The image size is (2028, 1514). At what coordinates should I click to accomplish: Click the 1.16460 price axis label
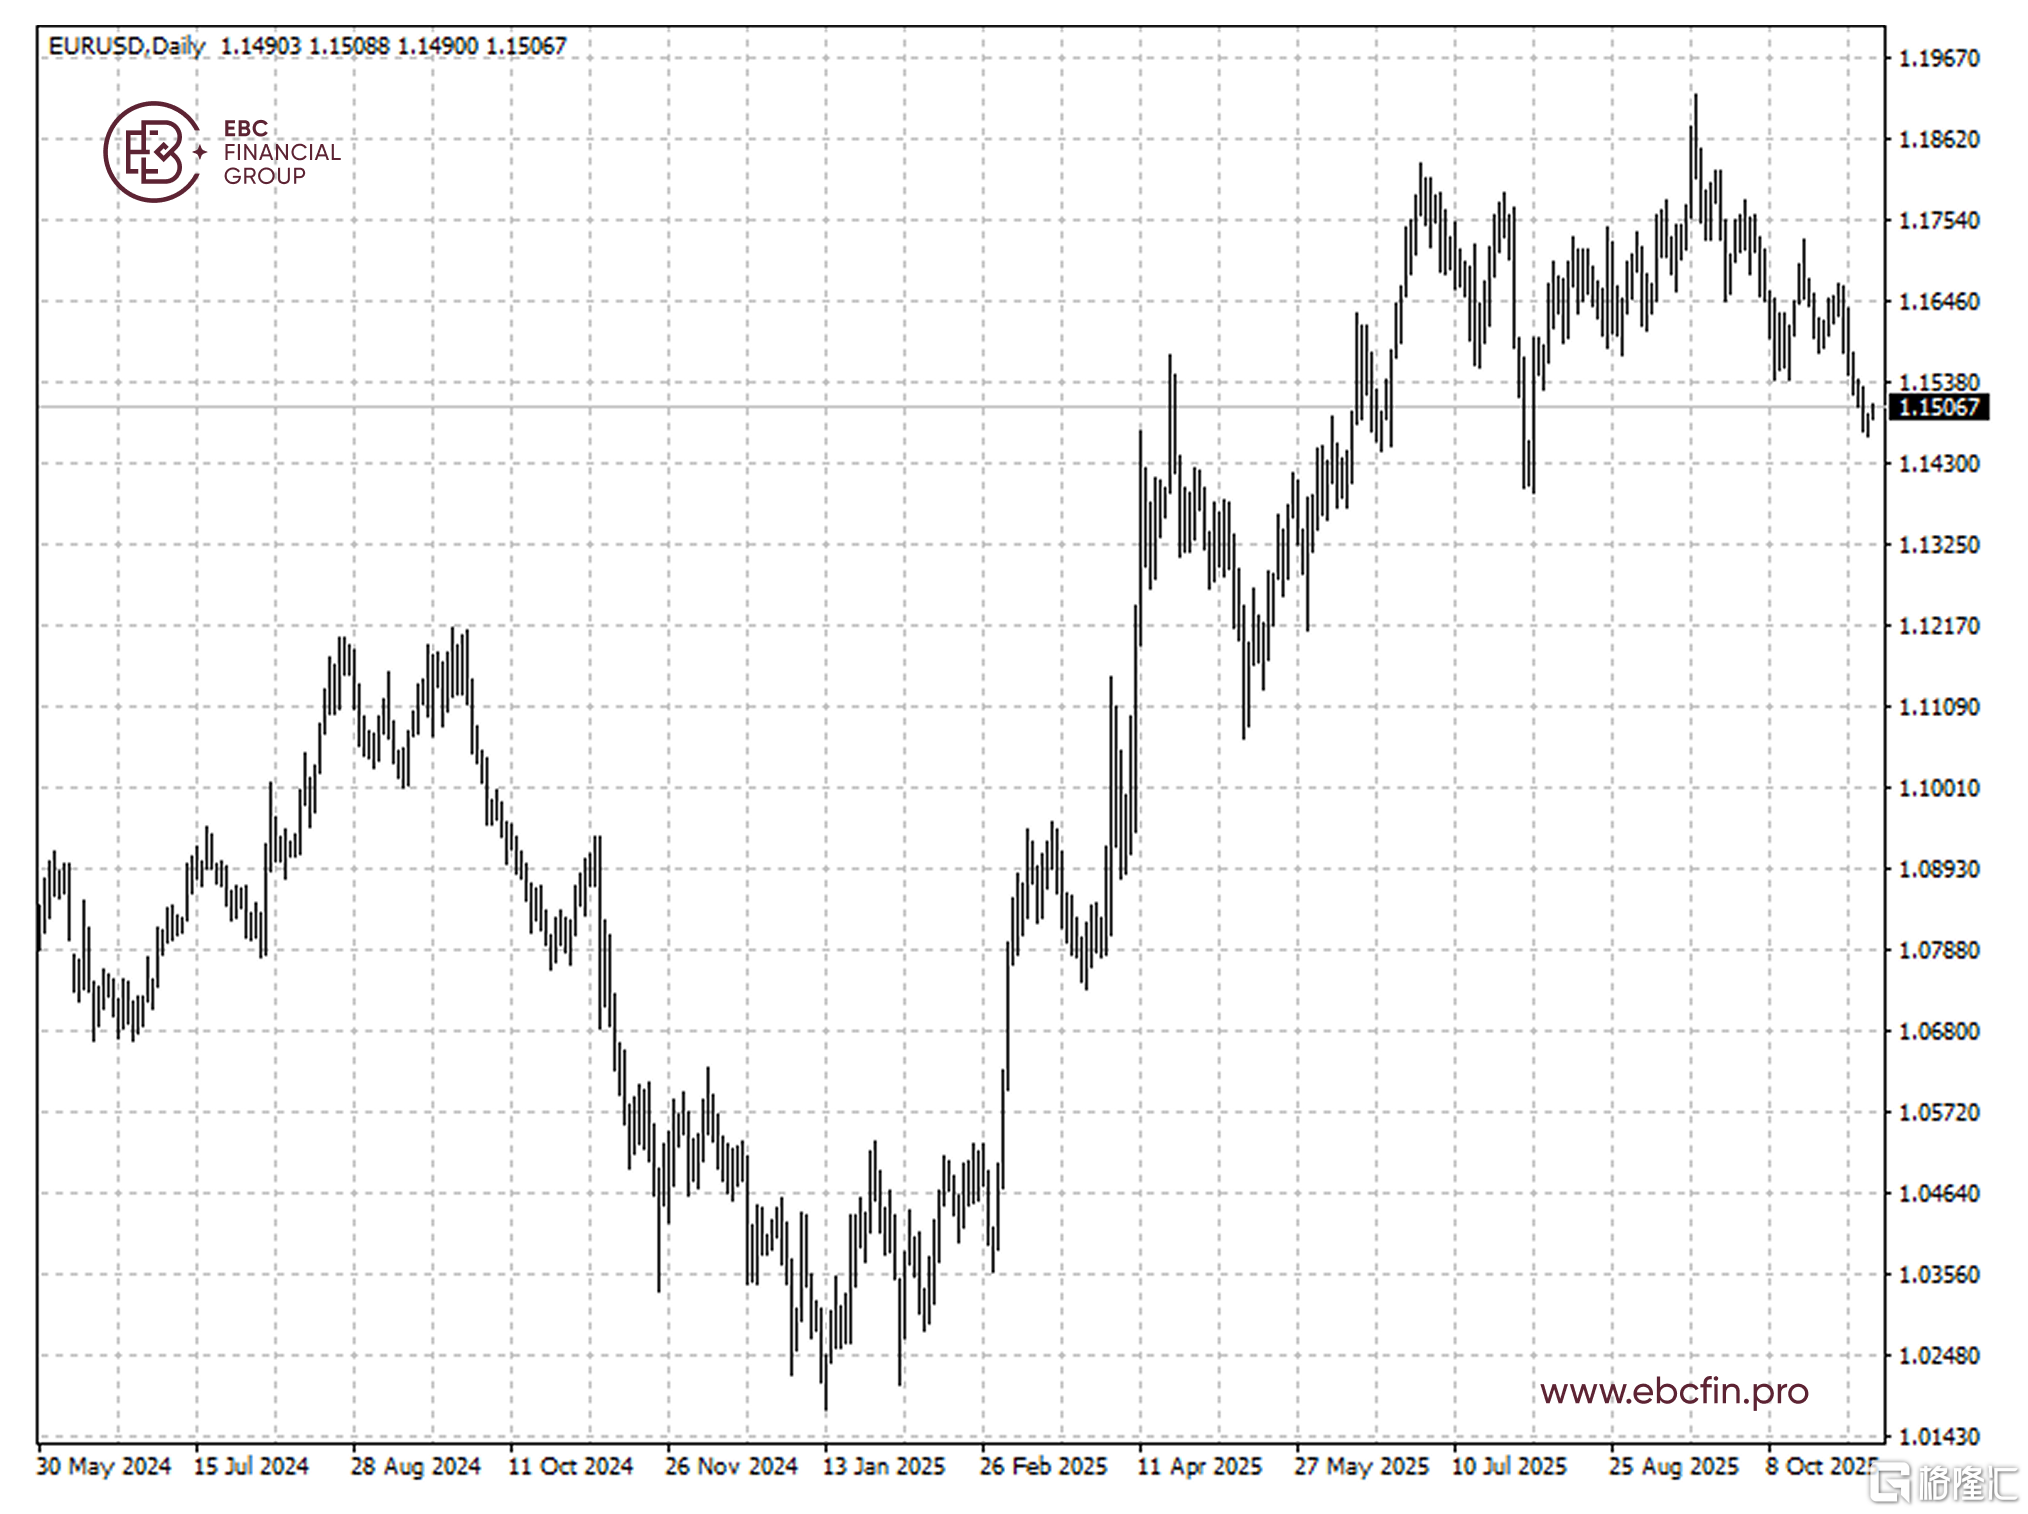point(1938,301)
